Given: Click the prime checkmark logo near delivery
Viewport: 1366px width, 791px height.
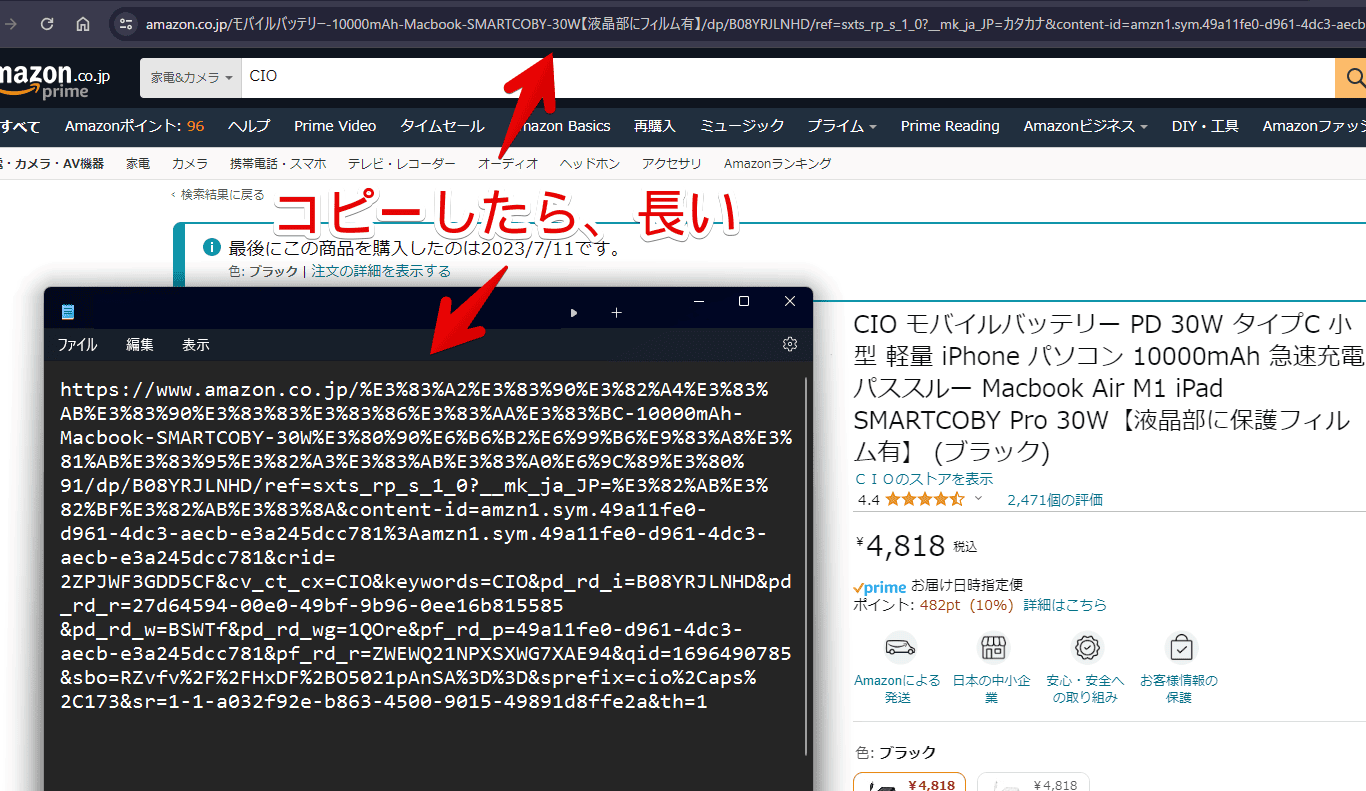Looking at the screenshot, I should [x=879, y=587].
